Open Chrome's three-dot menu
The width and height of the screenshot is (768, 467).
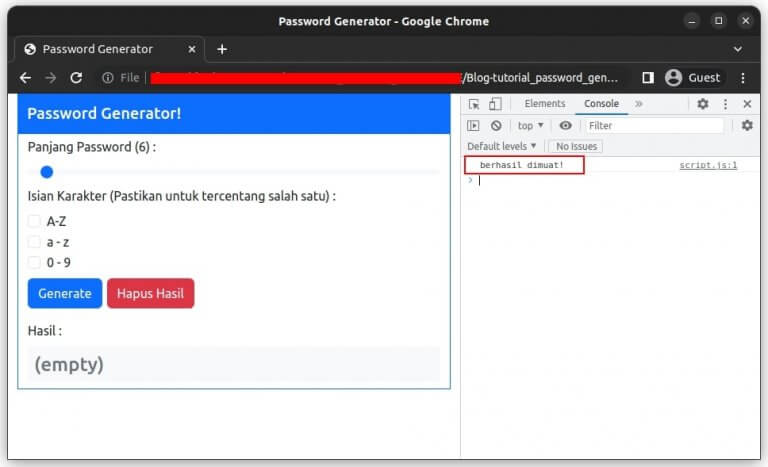(x=743, y=77)
